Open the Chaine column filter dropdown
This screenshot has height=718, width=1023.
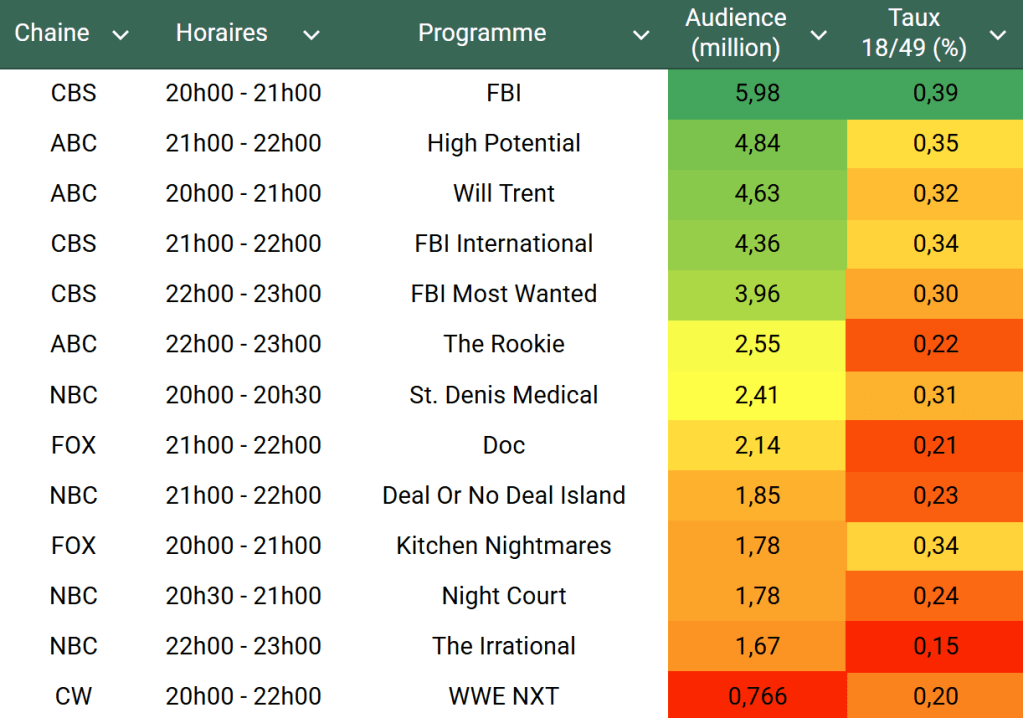click(121, 35)
